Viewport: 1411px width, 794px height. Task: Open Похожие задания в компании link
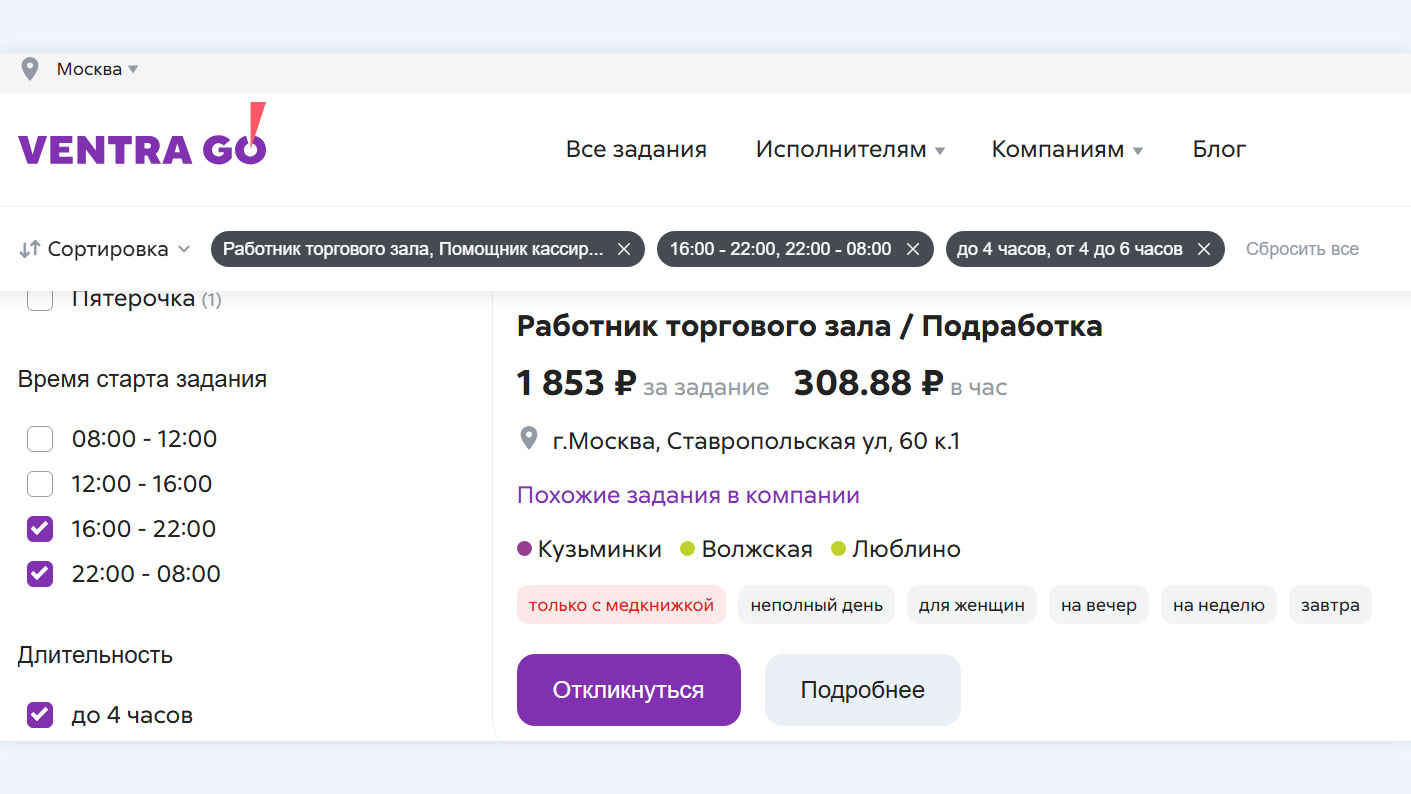688,495
